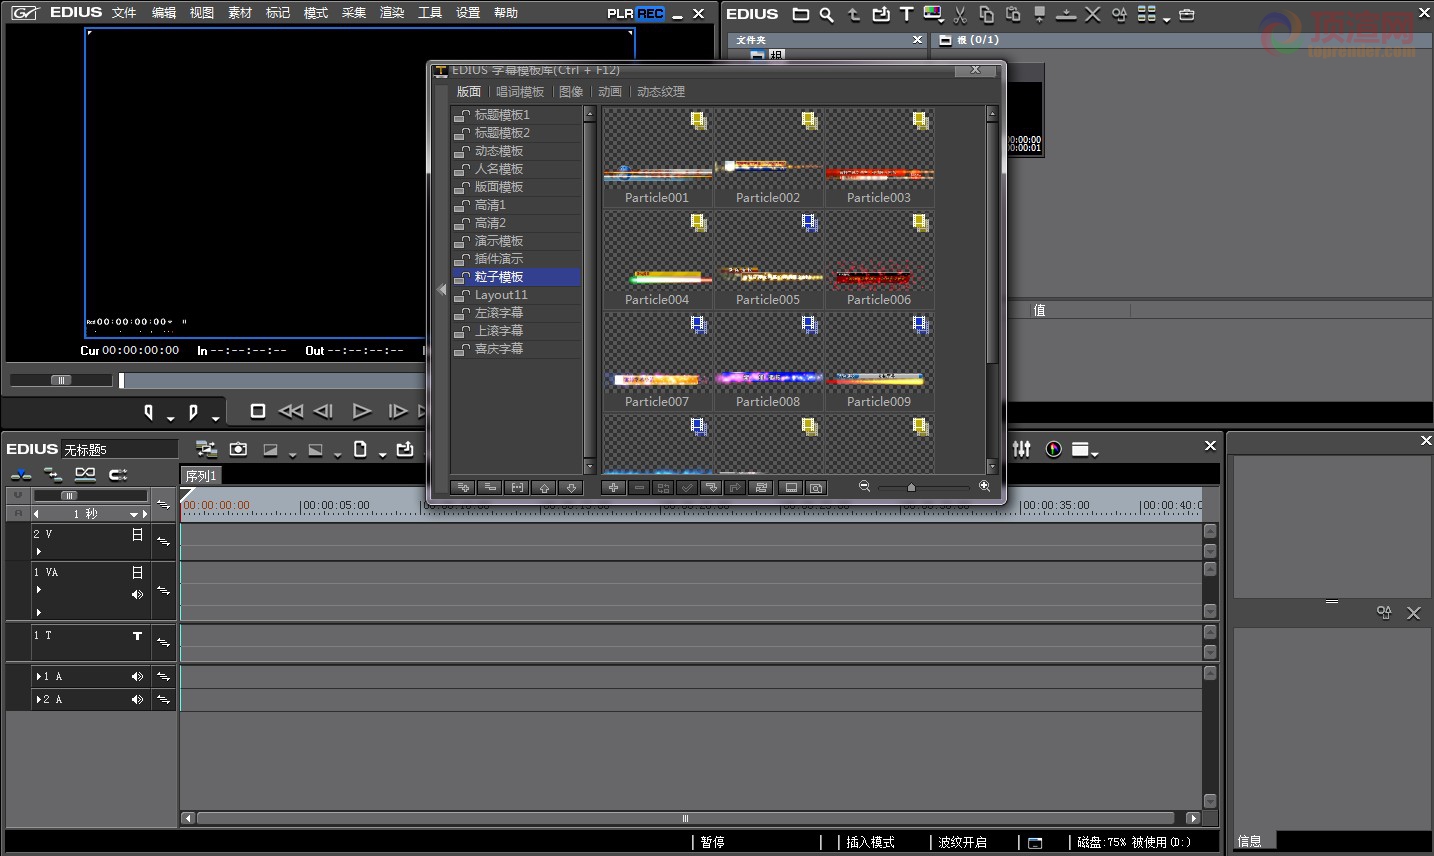
Task: Toggle group/link mode icon on the timeline
Action: click(x=86, y=474)
